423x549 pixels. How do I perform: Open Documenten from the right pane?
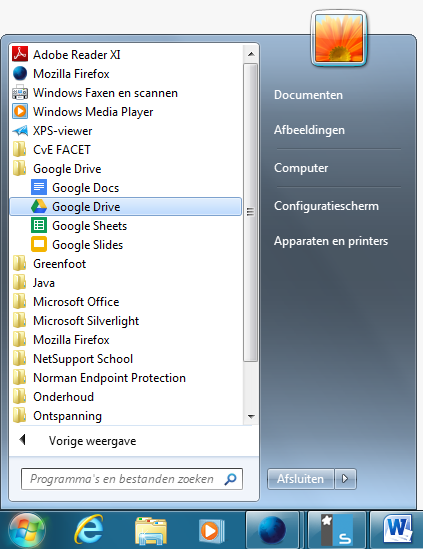coord(308,95)
